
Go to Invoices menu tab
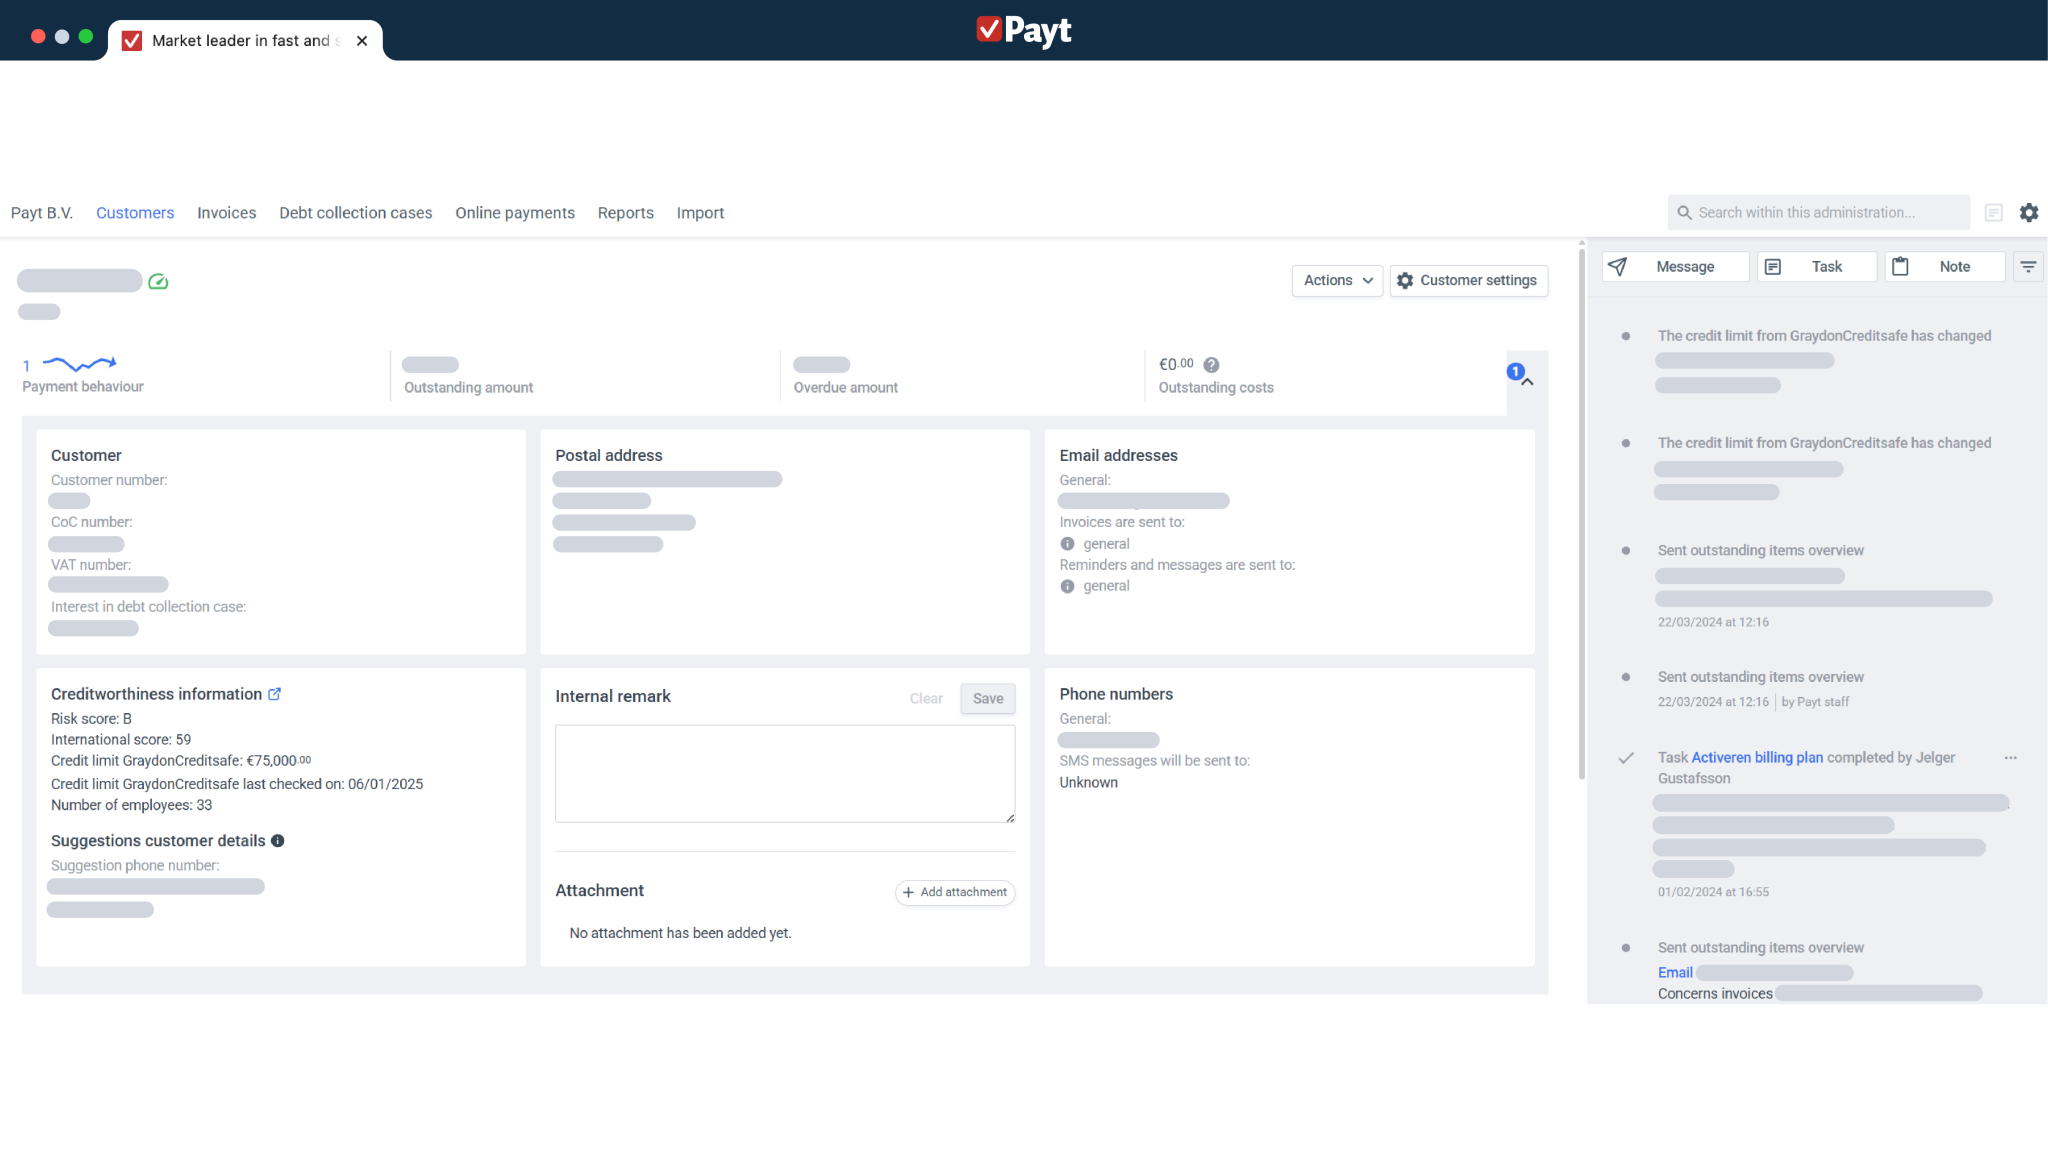226,213
